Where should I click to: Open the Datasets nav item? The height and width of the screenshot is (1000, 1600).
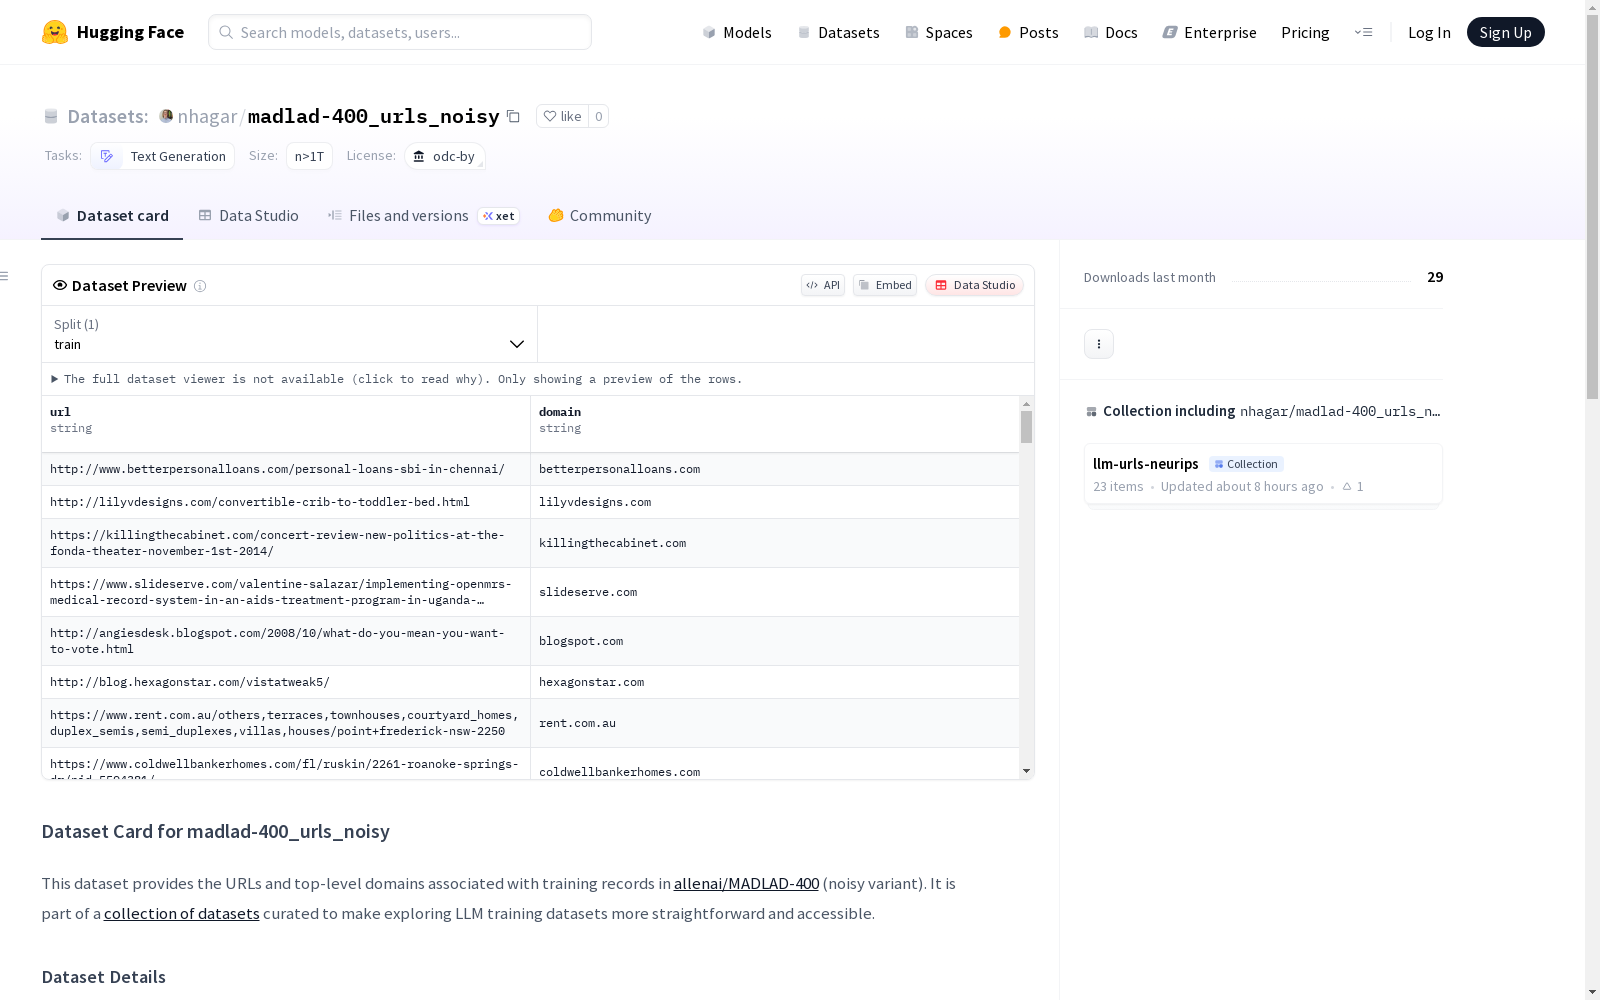(838, 32)
